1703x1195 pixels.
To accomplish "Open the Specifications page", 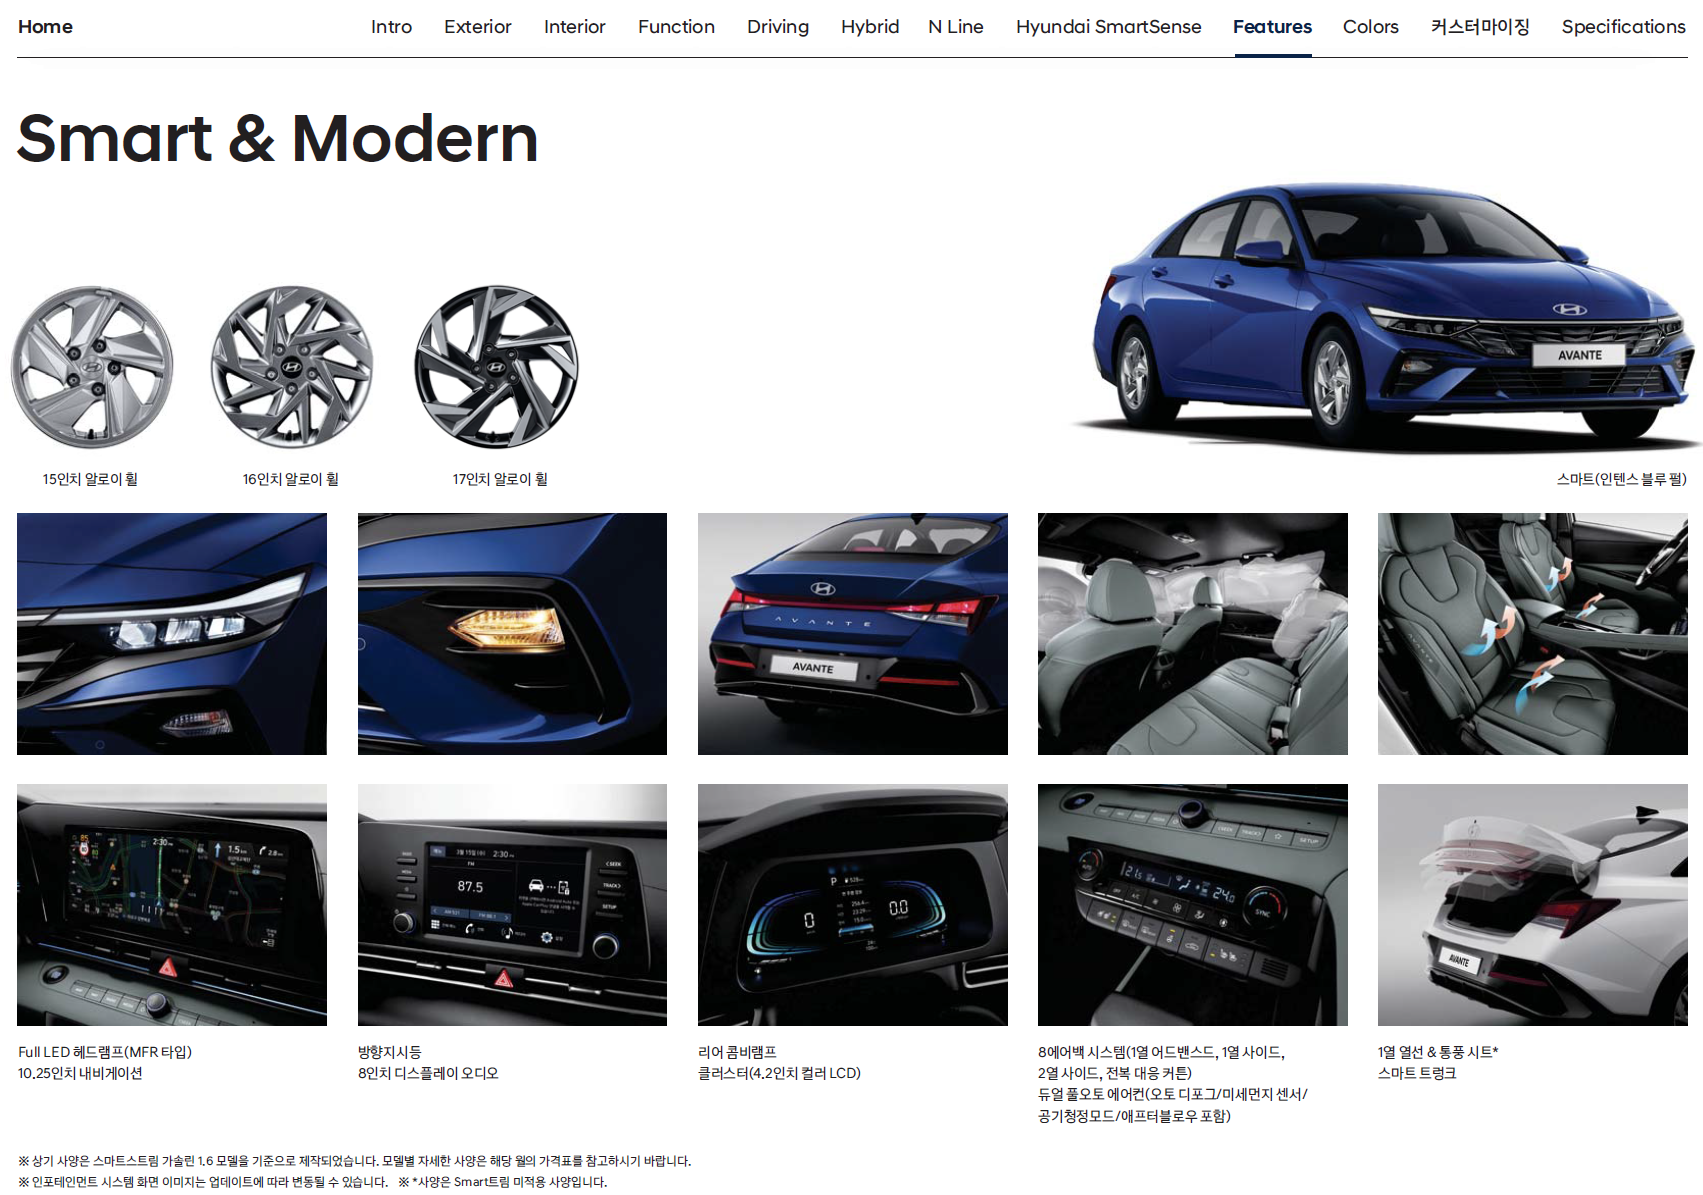I will click(1624, 27).
